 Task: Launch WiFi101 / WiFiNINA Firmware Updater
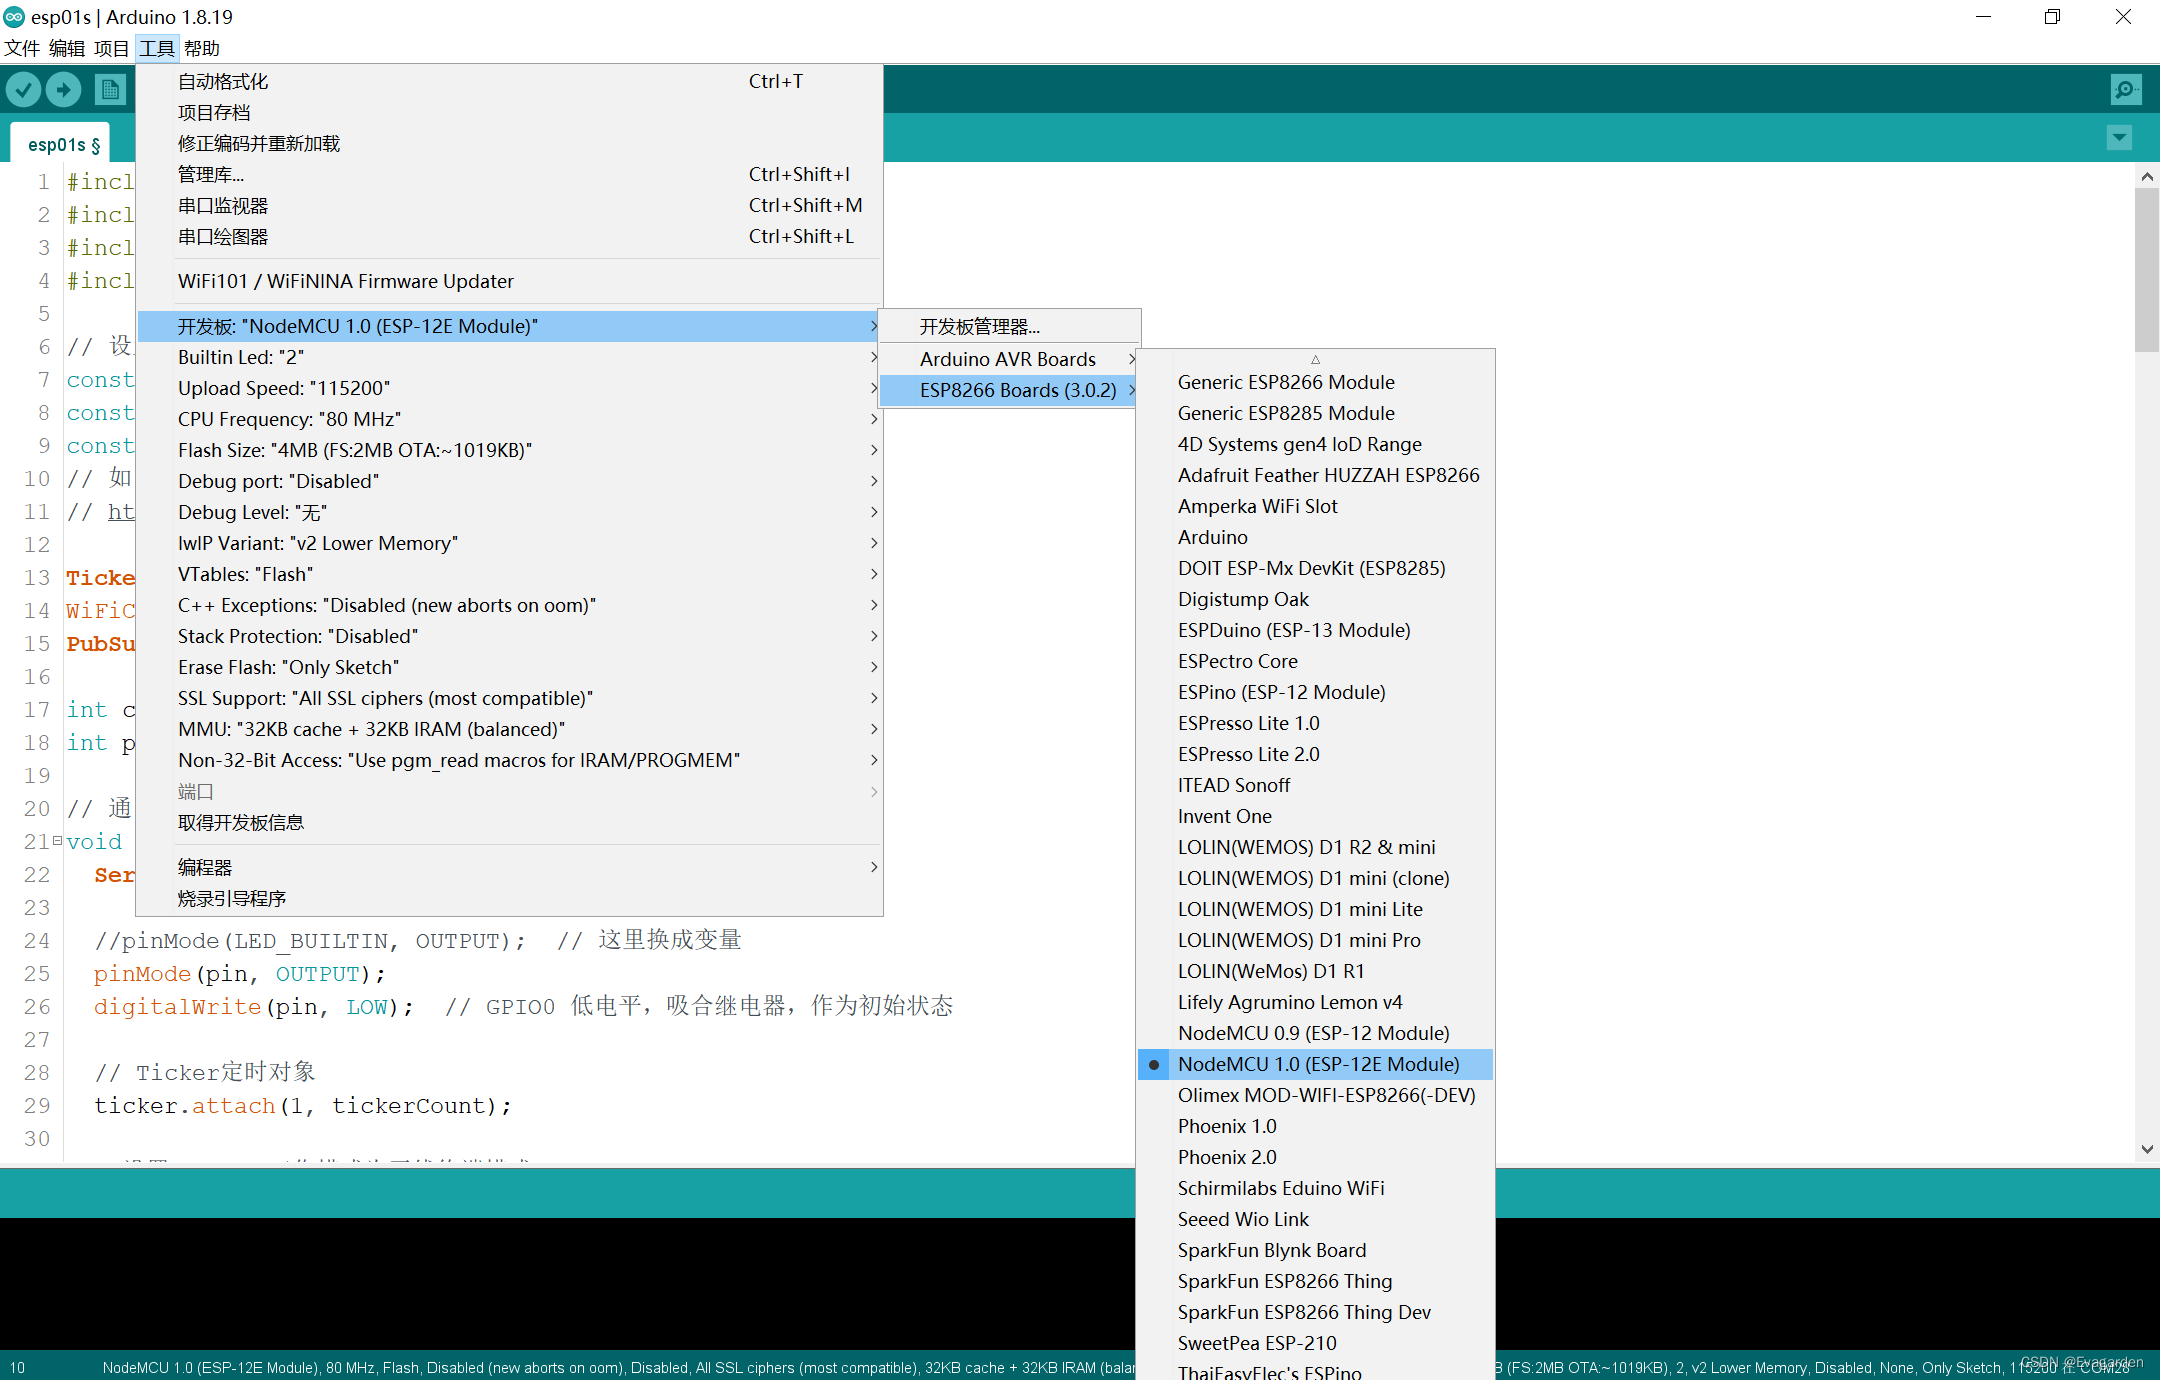point(510,282)
